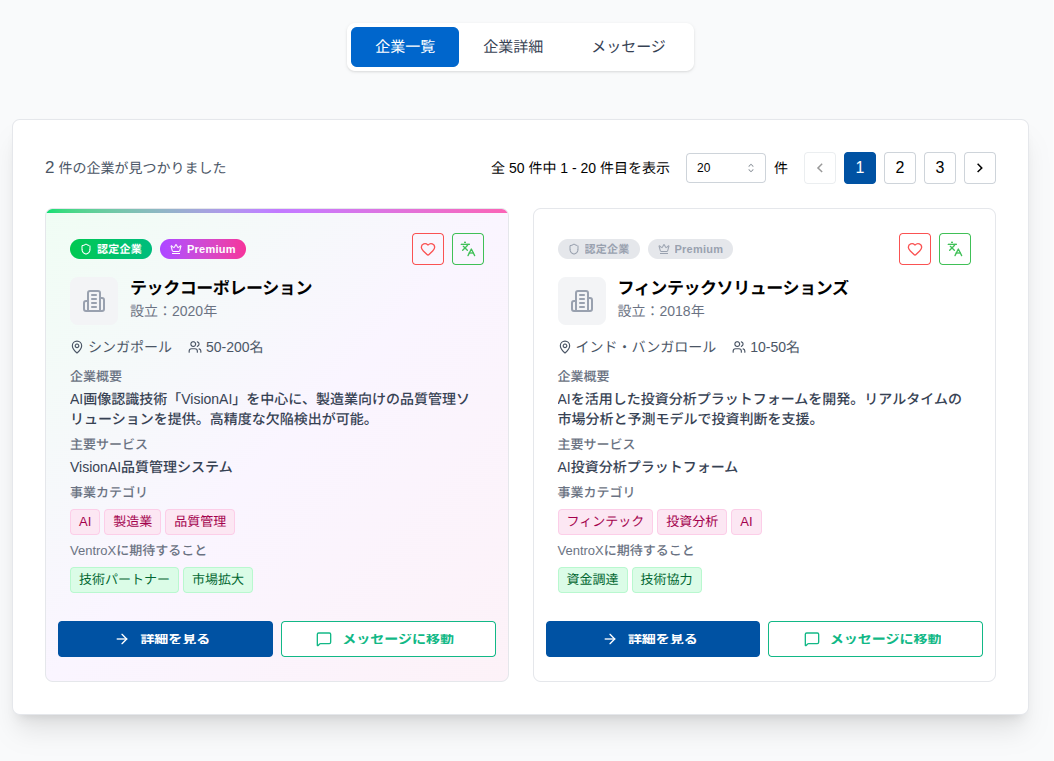Switch to 企業一覧 tab
1054x761 pixels.
[x=405, y=47]
